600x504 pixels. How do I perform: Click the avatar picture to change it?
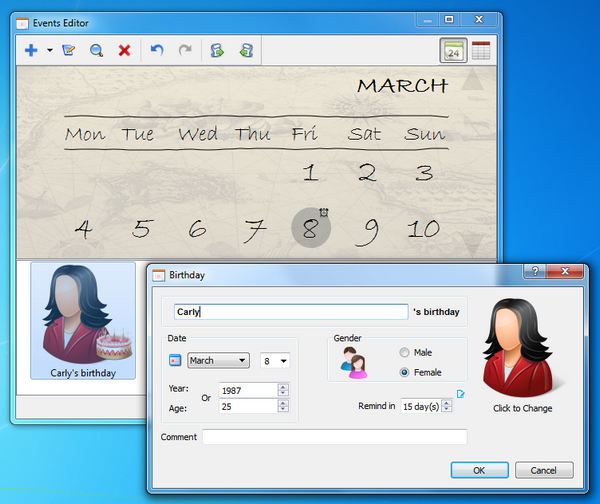(x=521, y=348)
